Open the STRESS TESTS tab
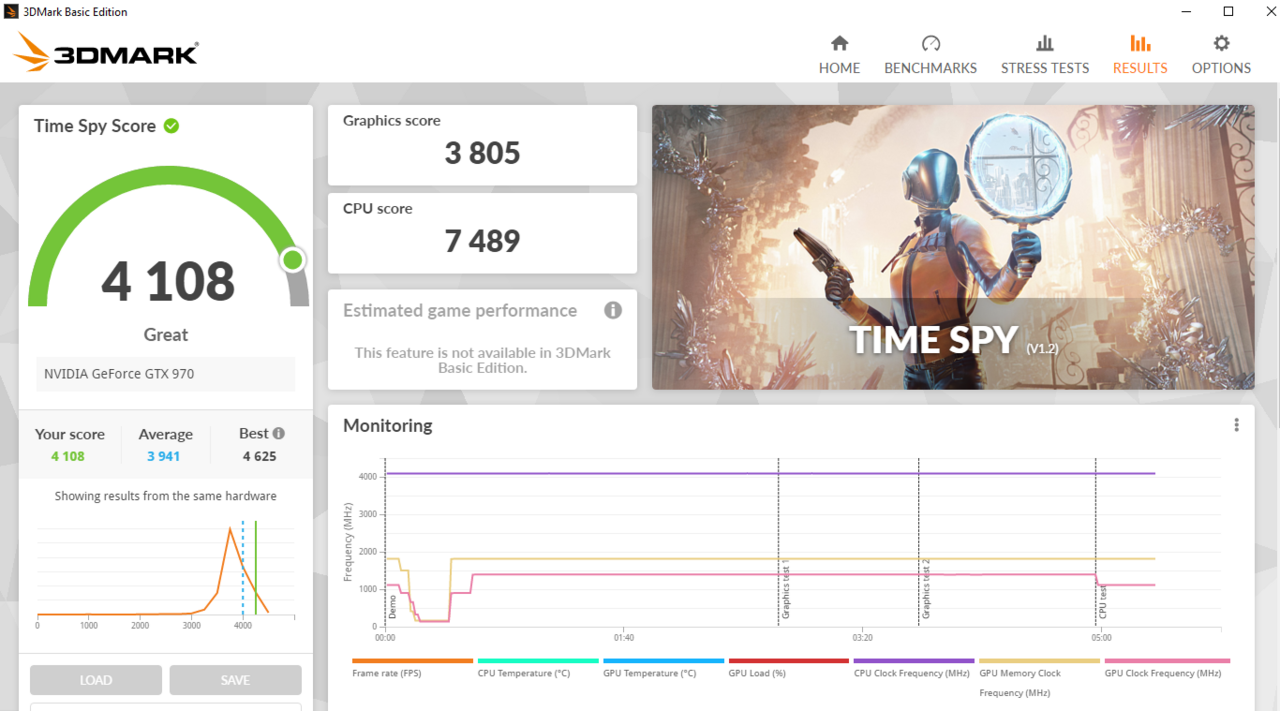Viewport: 1280px width, 711px height. [1044, 55]
